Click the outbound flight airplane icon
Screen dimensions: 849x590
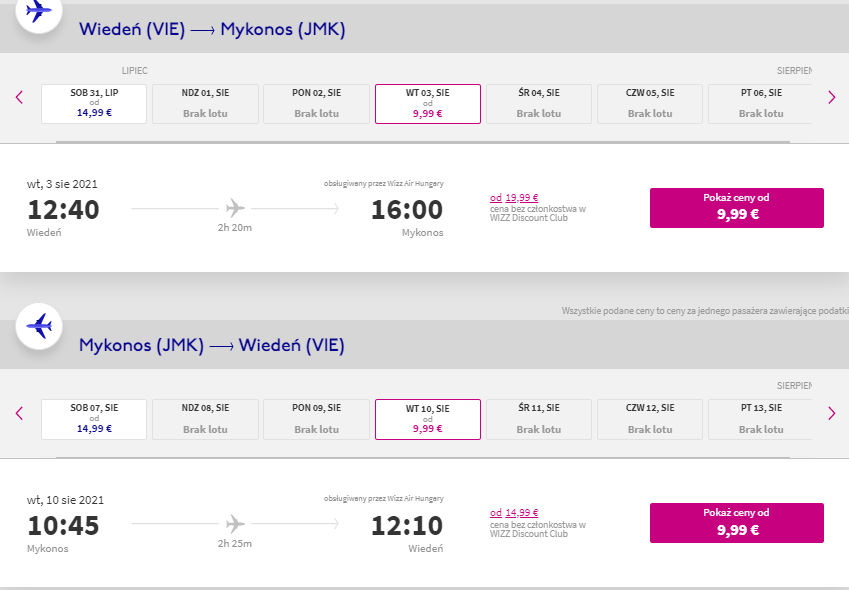[39, 10]
